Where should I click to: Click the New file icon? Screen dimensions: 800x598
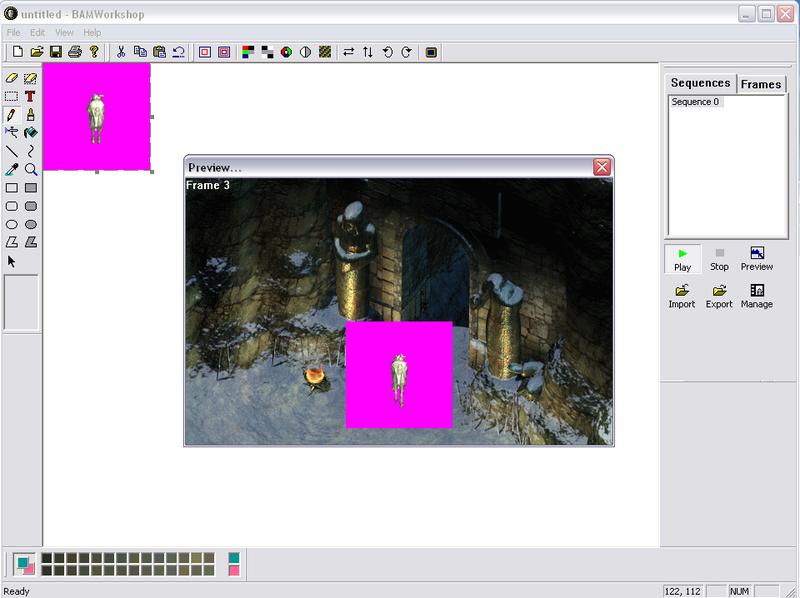point(18,52)
